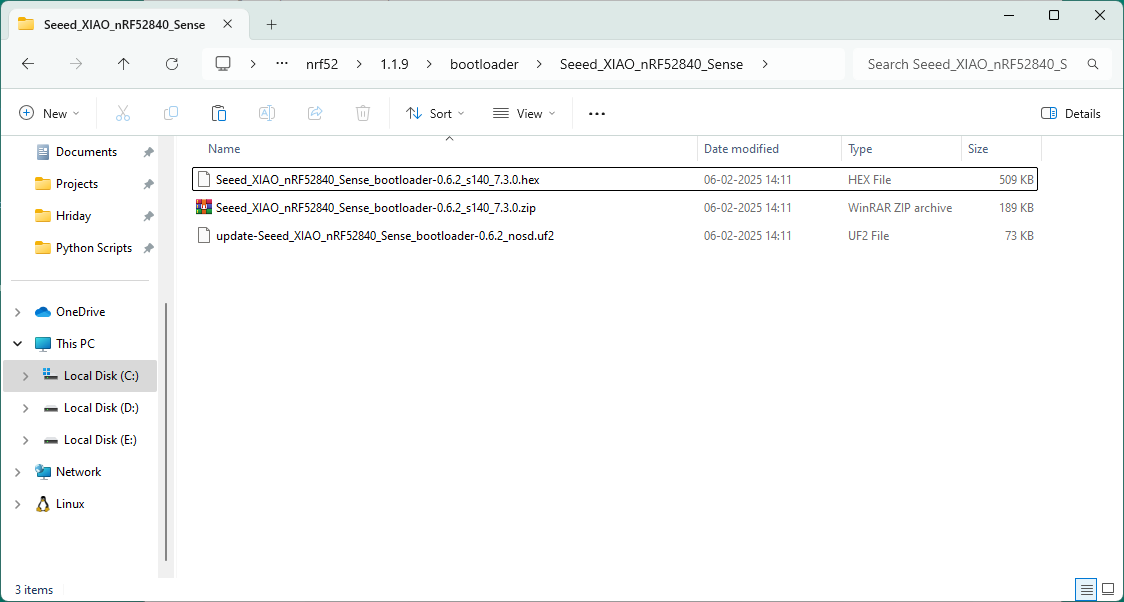Open the New item dropdown
Viewport: 1124px width, 602px height.
click(x=49, y=113)
